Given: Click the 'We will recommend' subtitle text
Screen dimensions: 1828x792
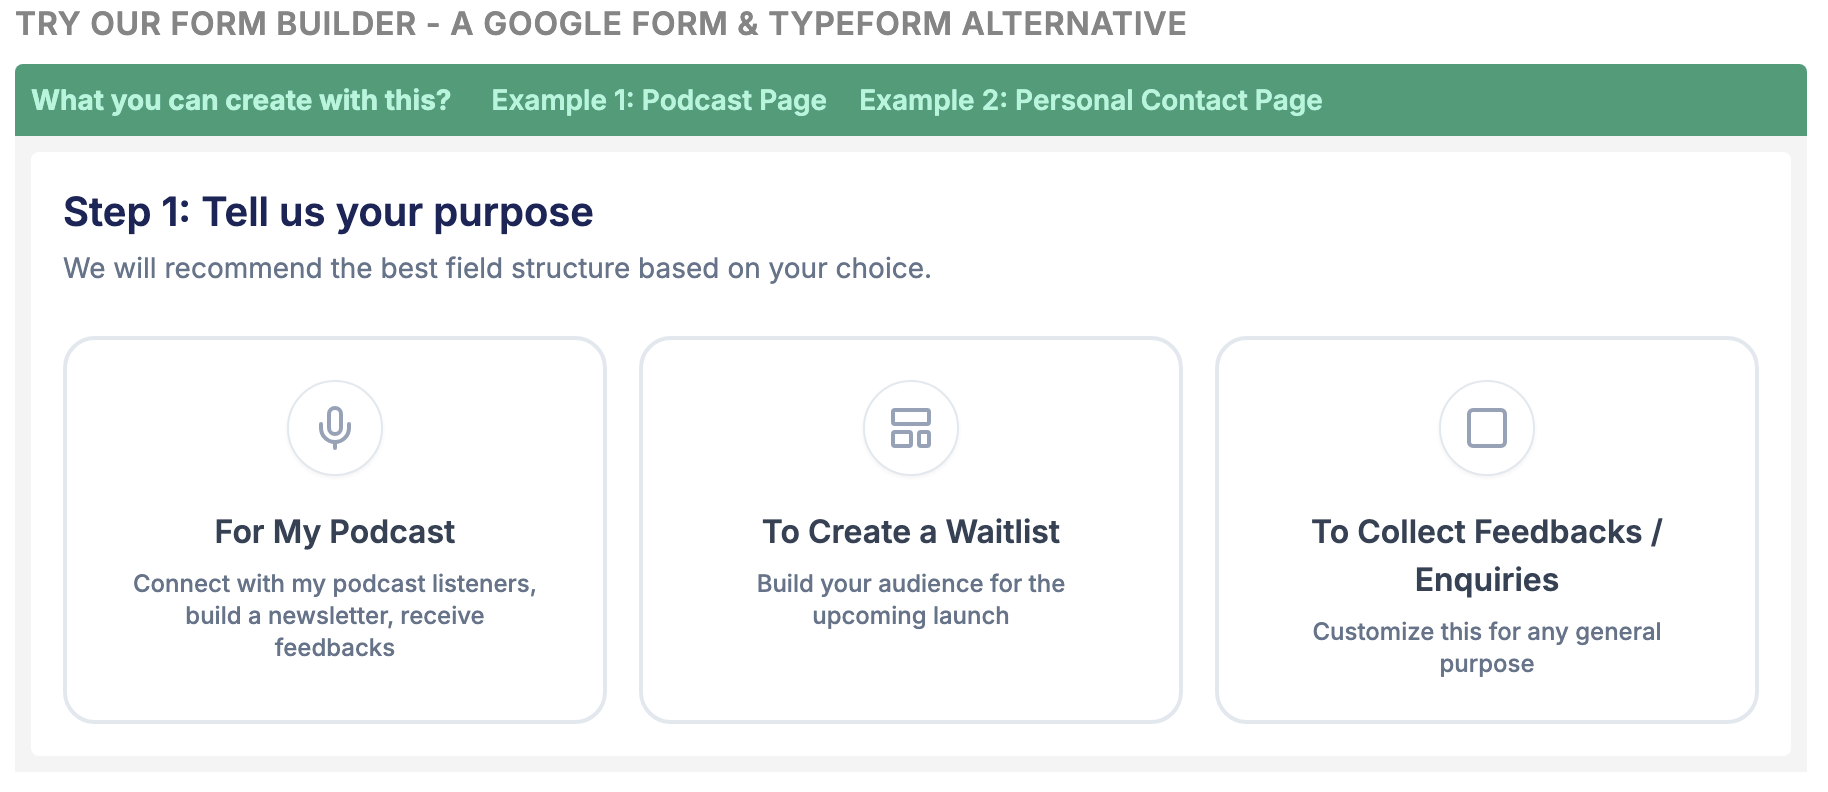Looking at the screenshot, I should (x=497, y=268).
